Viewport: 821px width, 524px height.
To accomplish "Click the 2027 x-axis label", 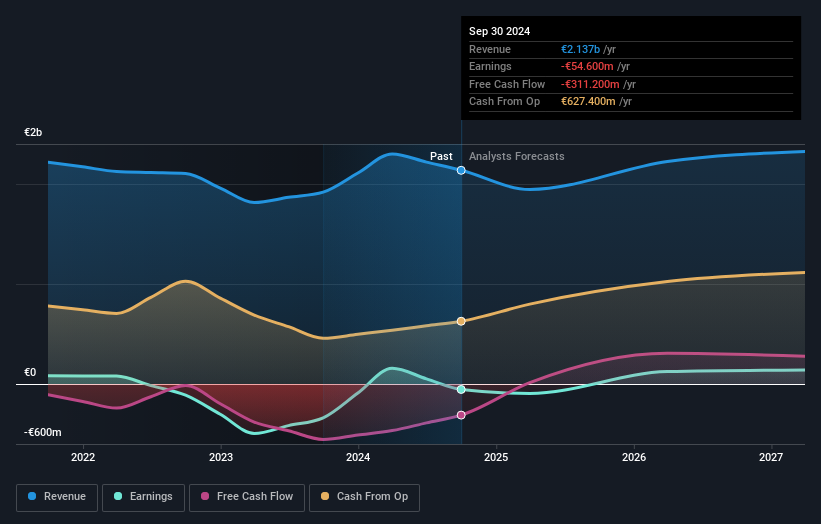I will pos(771,458).
